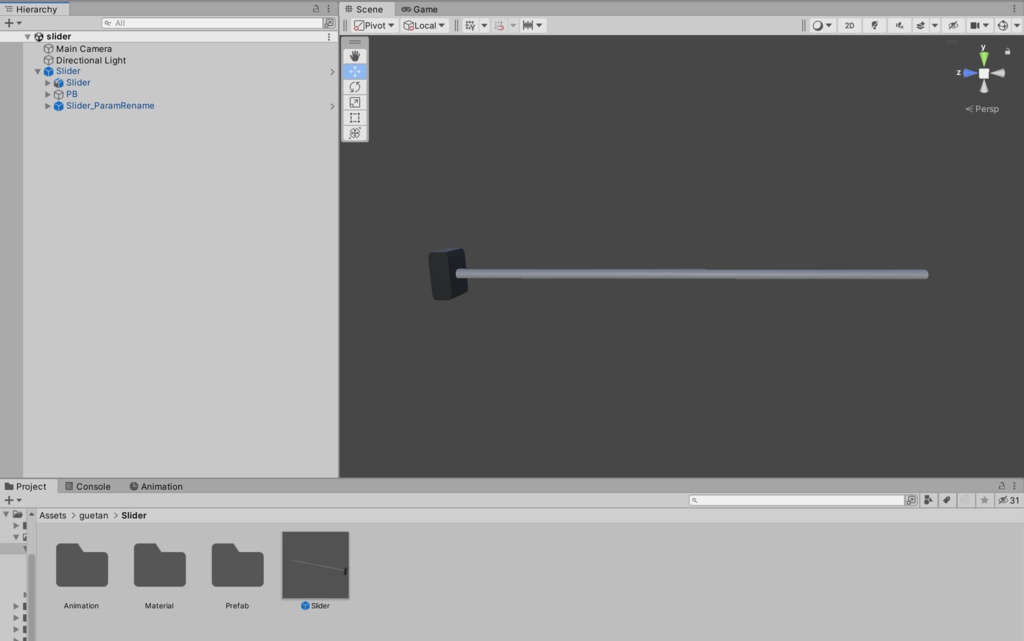
Task: Select the Transform (combined) tool
Action: 355,133
